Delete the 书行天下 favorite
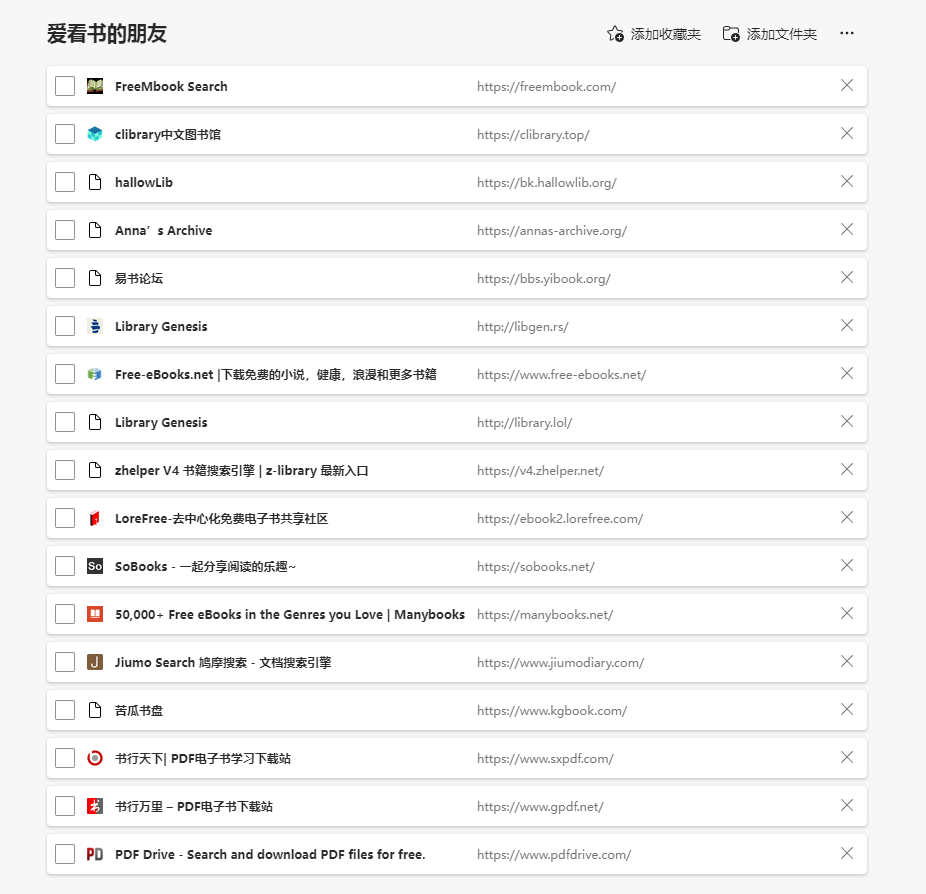The image size is (926, 894). click(x=847, y=757)
